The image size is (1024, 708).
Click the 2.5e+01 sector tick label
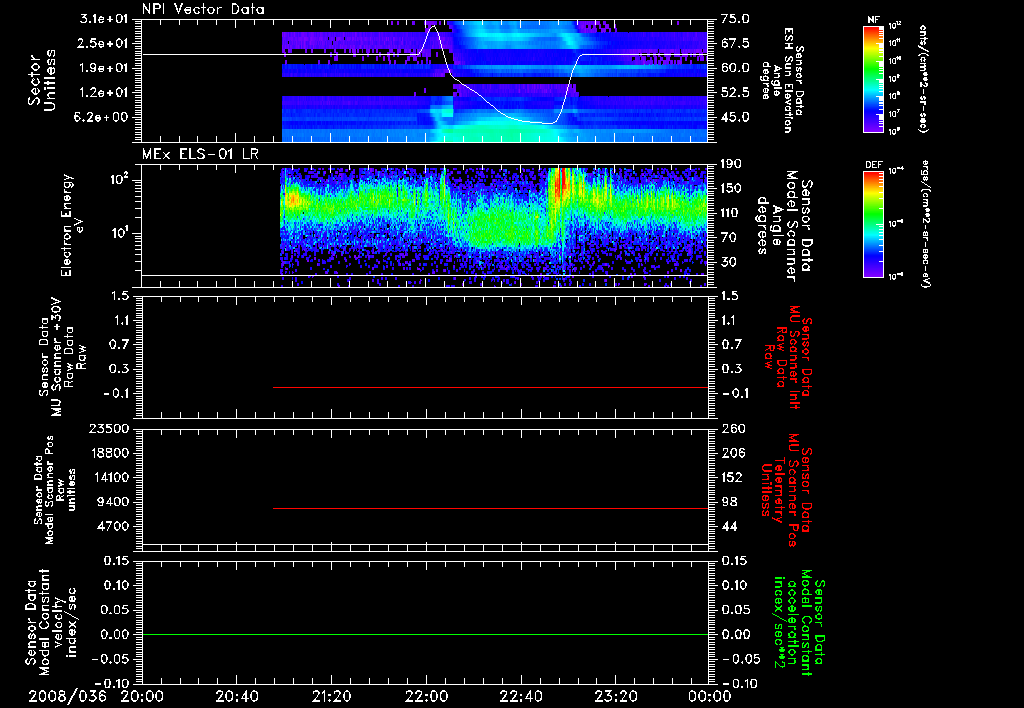coord(105,43)
